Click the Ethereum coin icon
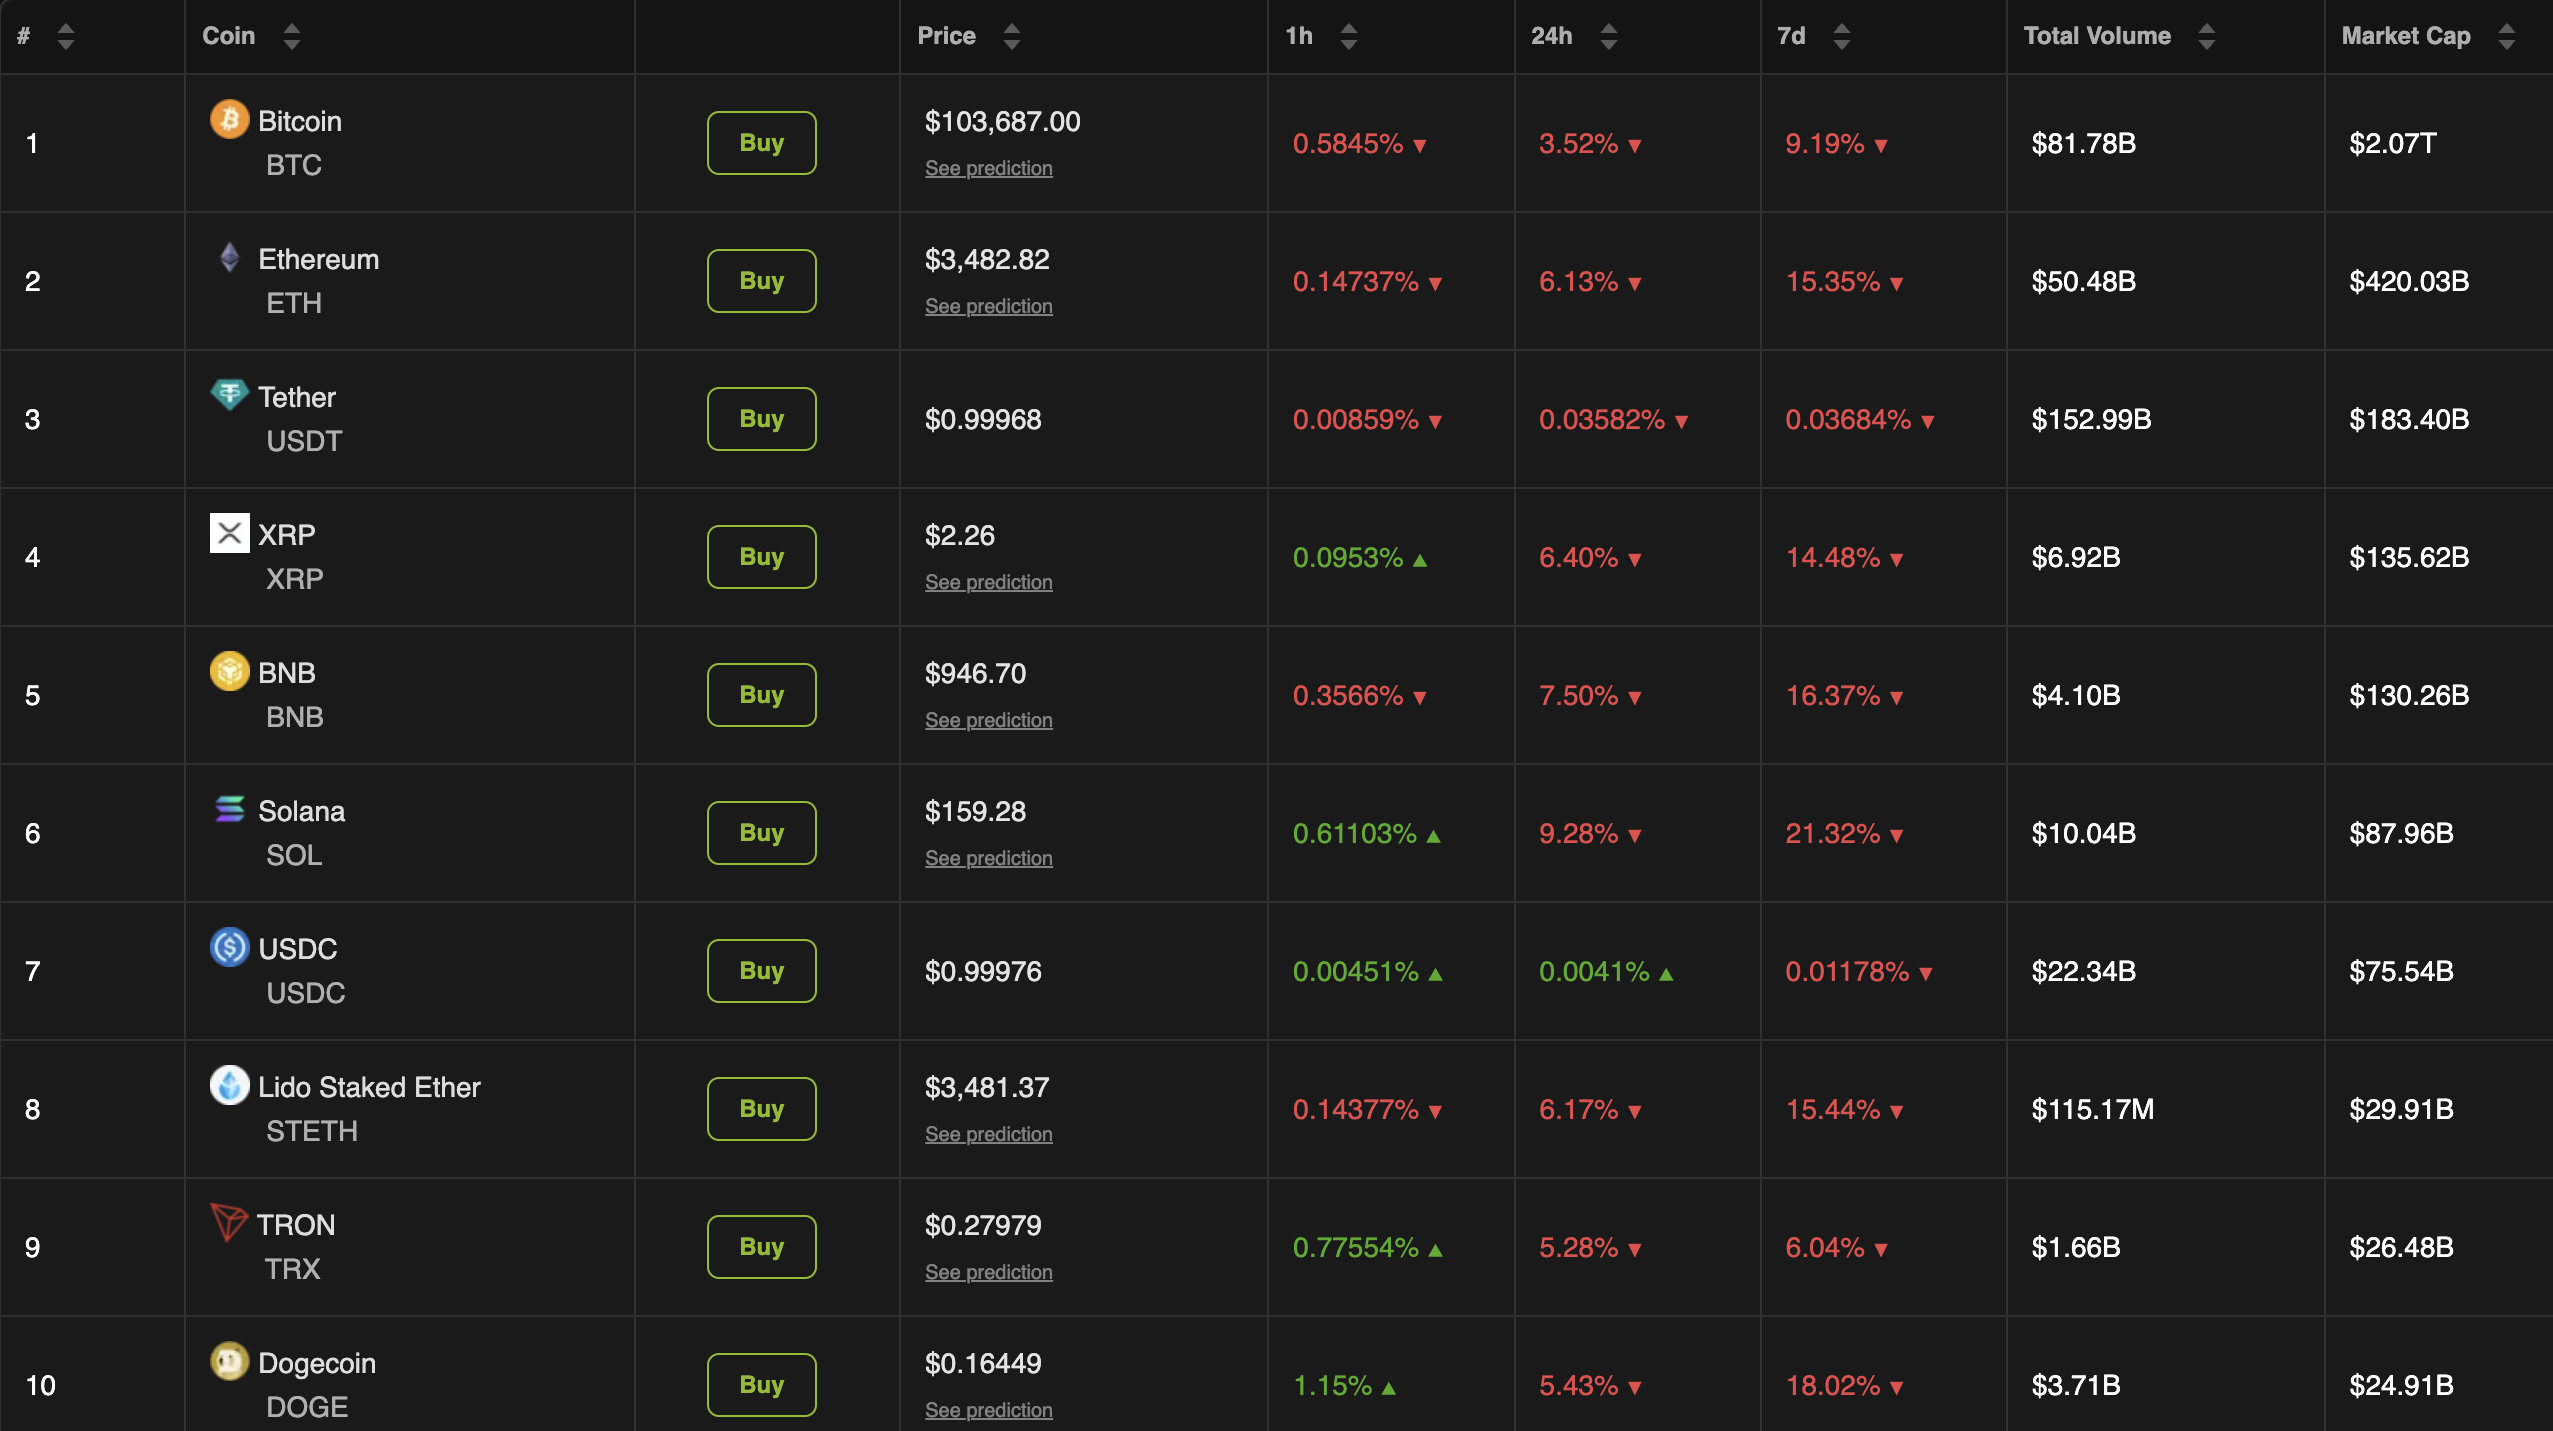Viewport: 2553px width, 1431px height. tap(230, 258)
